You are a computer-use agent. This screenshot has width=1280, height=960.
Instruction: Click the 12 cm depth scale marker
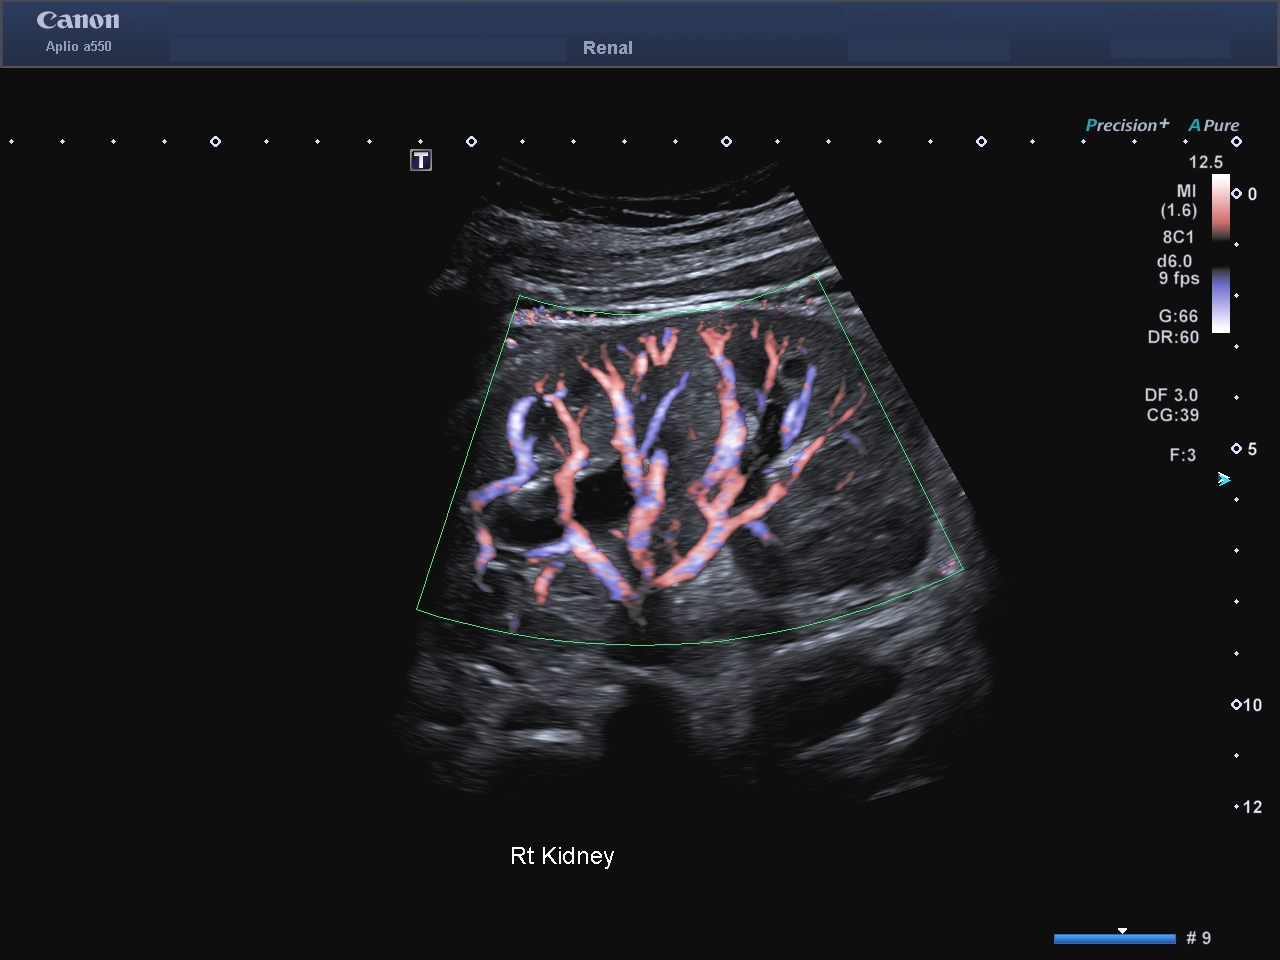coord(1248,807)
